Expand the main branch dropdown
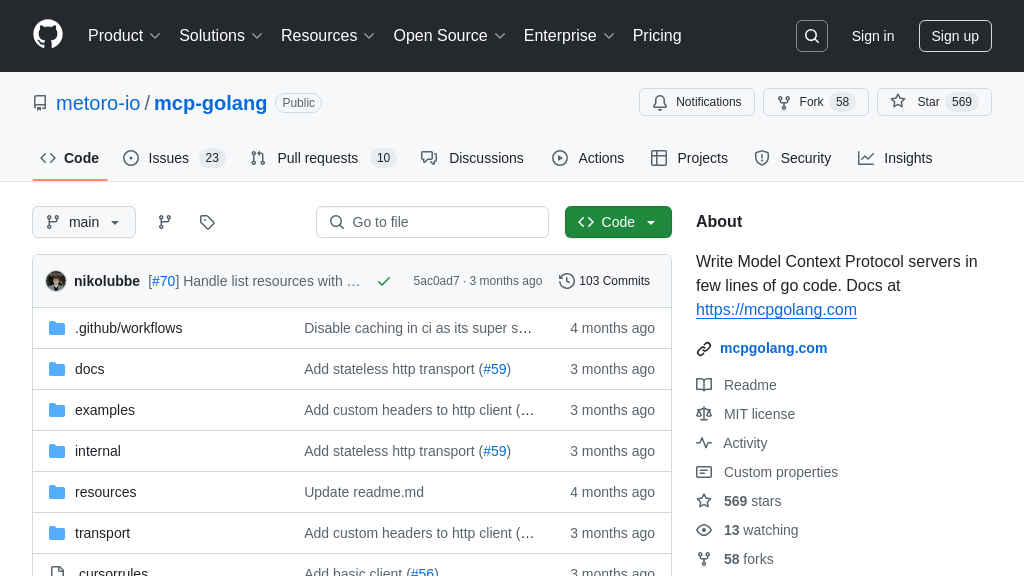The image size is (1024, 576). click(84, 222)
